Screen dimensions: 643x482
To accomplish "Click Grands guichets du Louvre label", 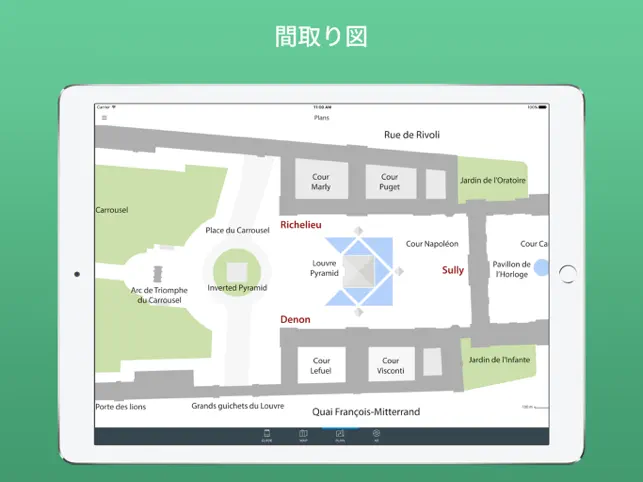I will [x=237, y=406].
